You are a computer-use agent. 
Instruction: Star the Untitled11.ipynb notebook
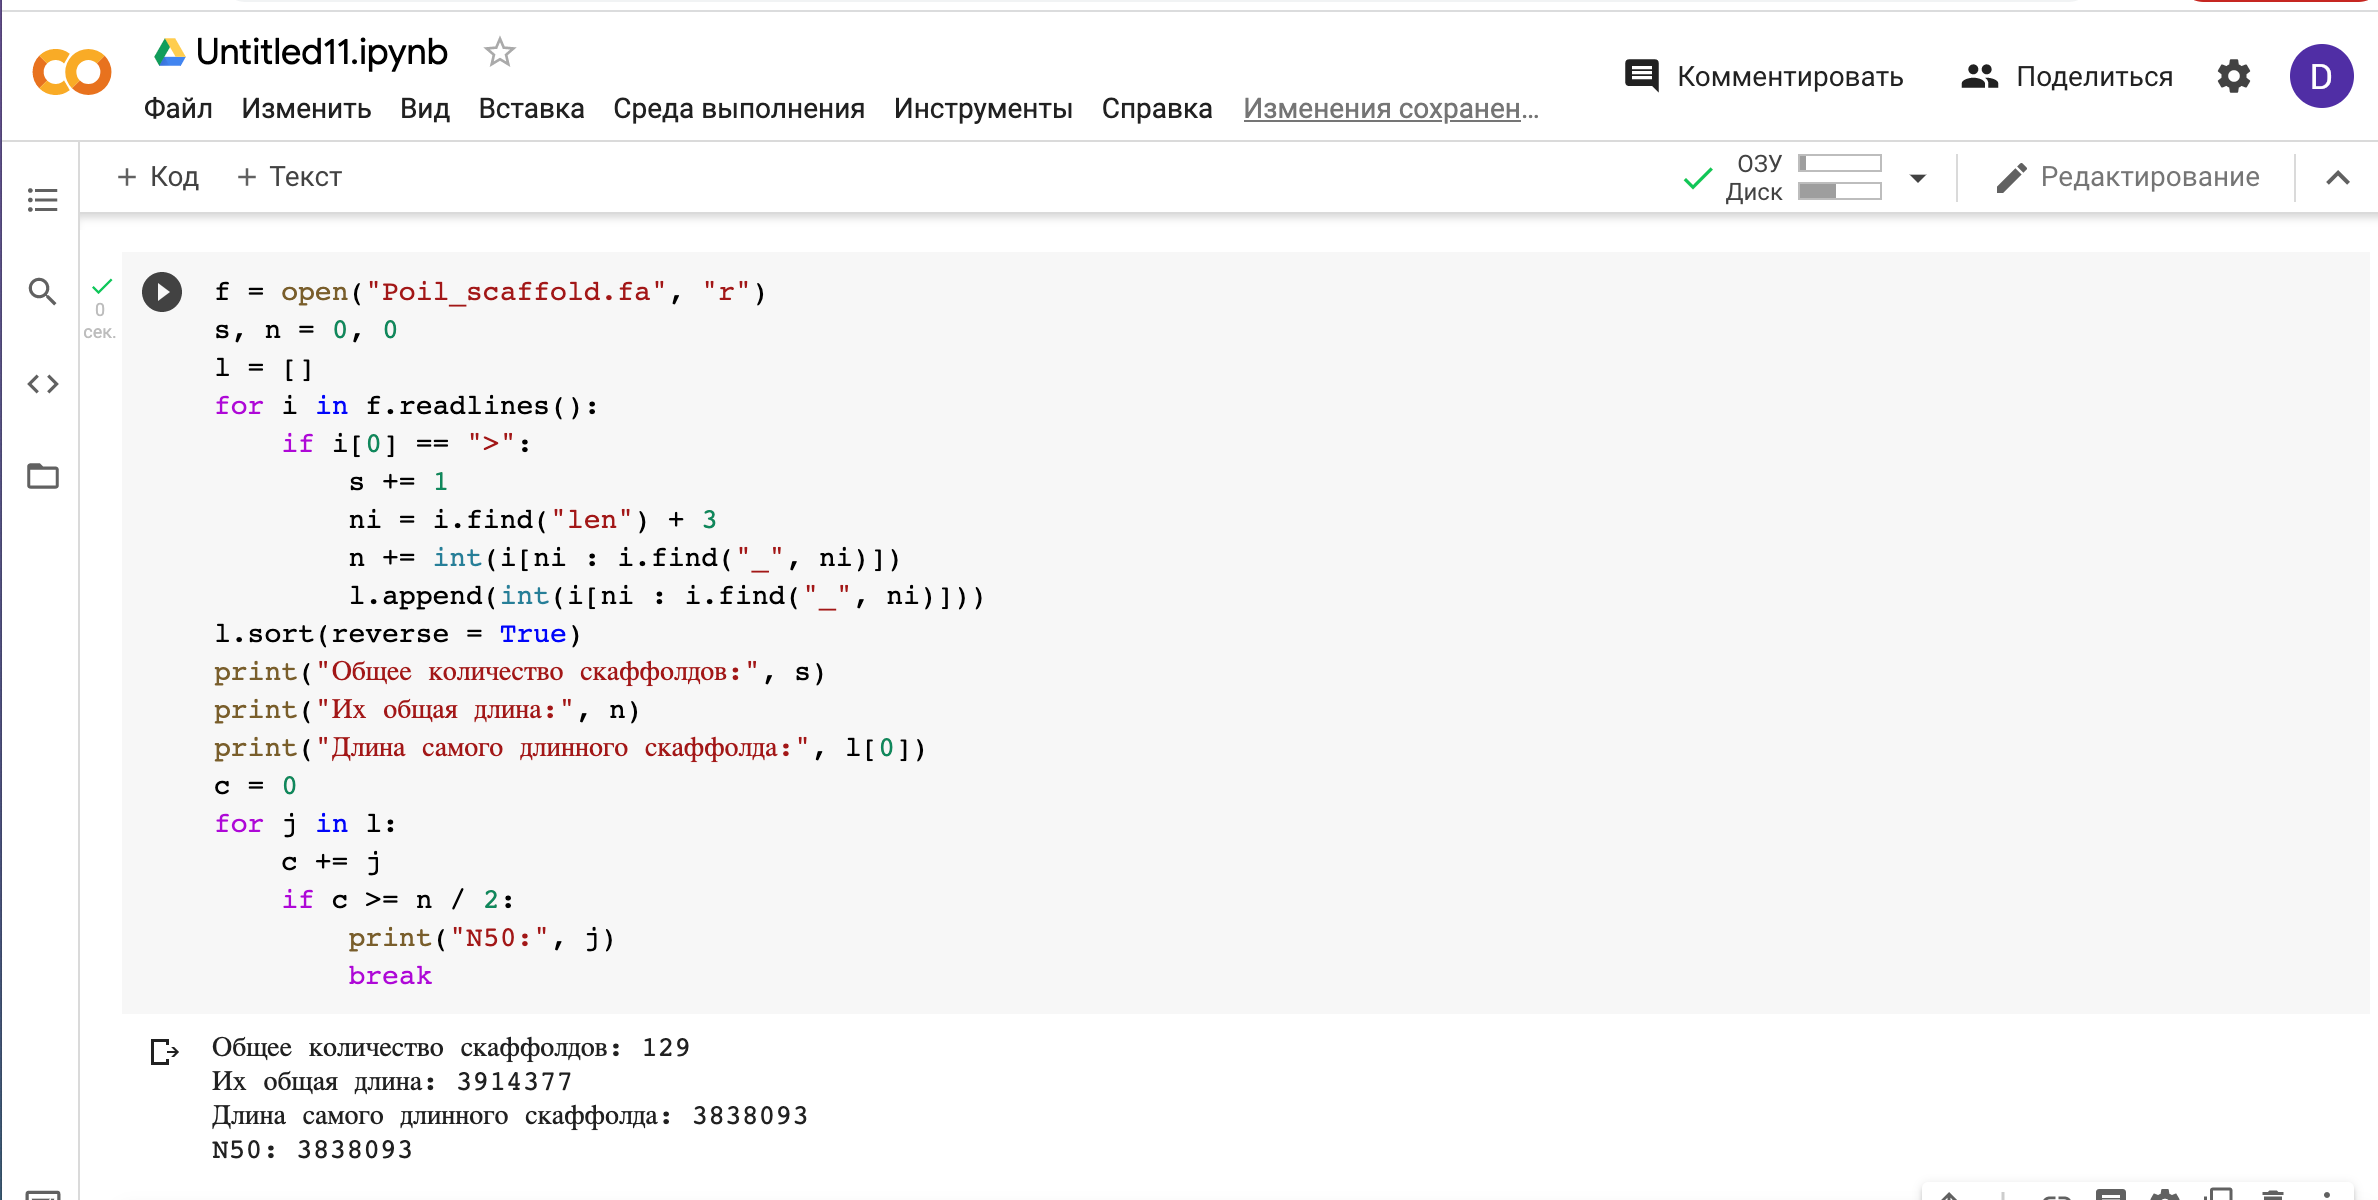(x=499, y=52)
